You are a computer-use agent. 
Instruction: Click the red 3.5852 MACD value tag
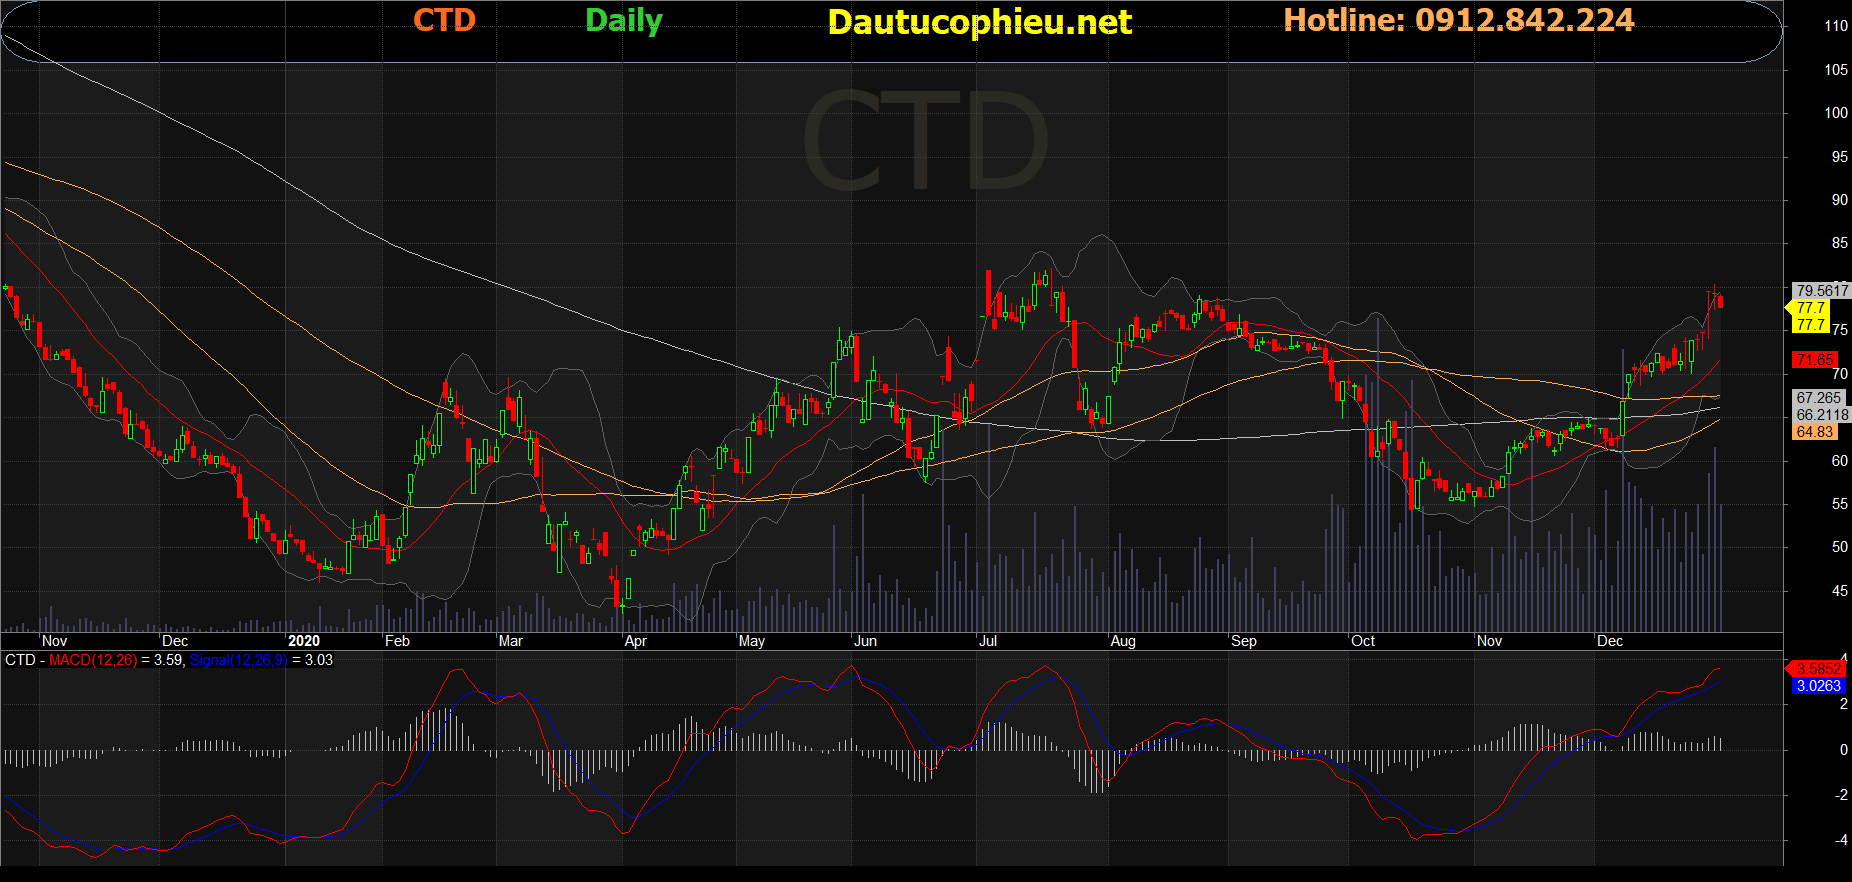(1818, 669)
